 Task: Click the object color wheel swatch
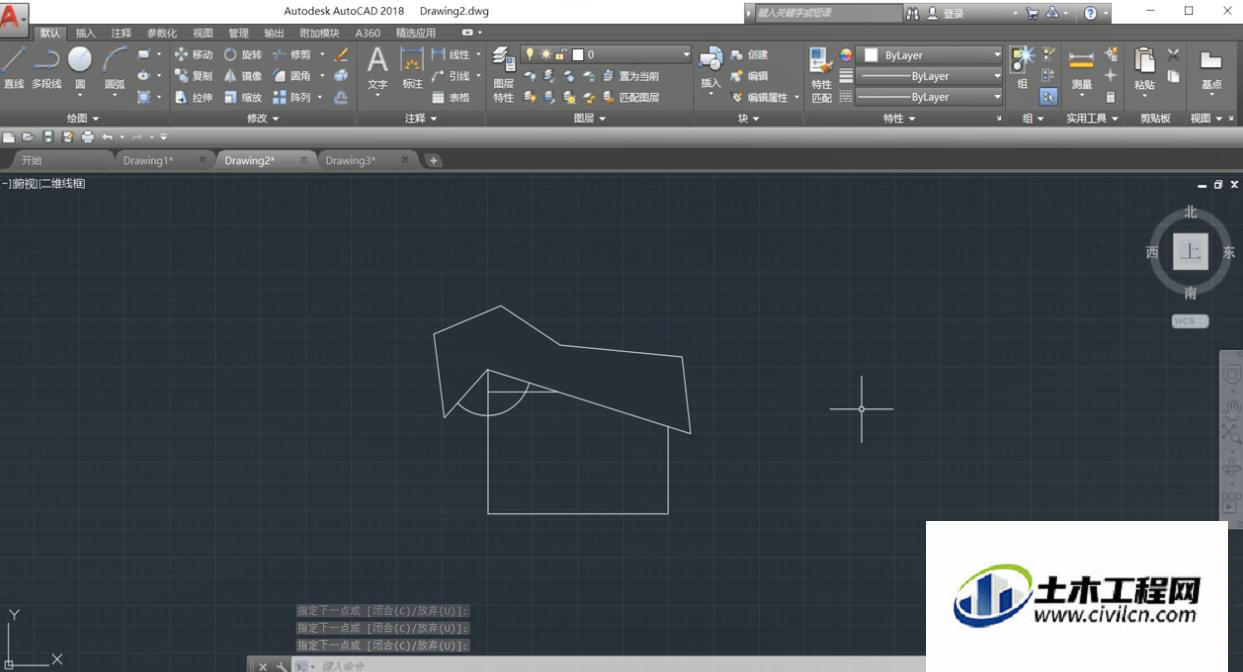point(846,55)
